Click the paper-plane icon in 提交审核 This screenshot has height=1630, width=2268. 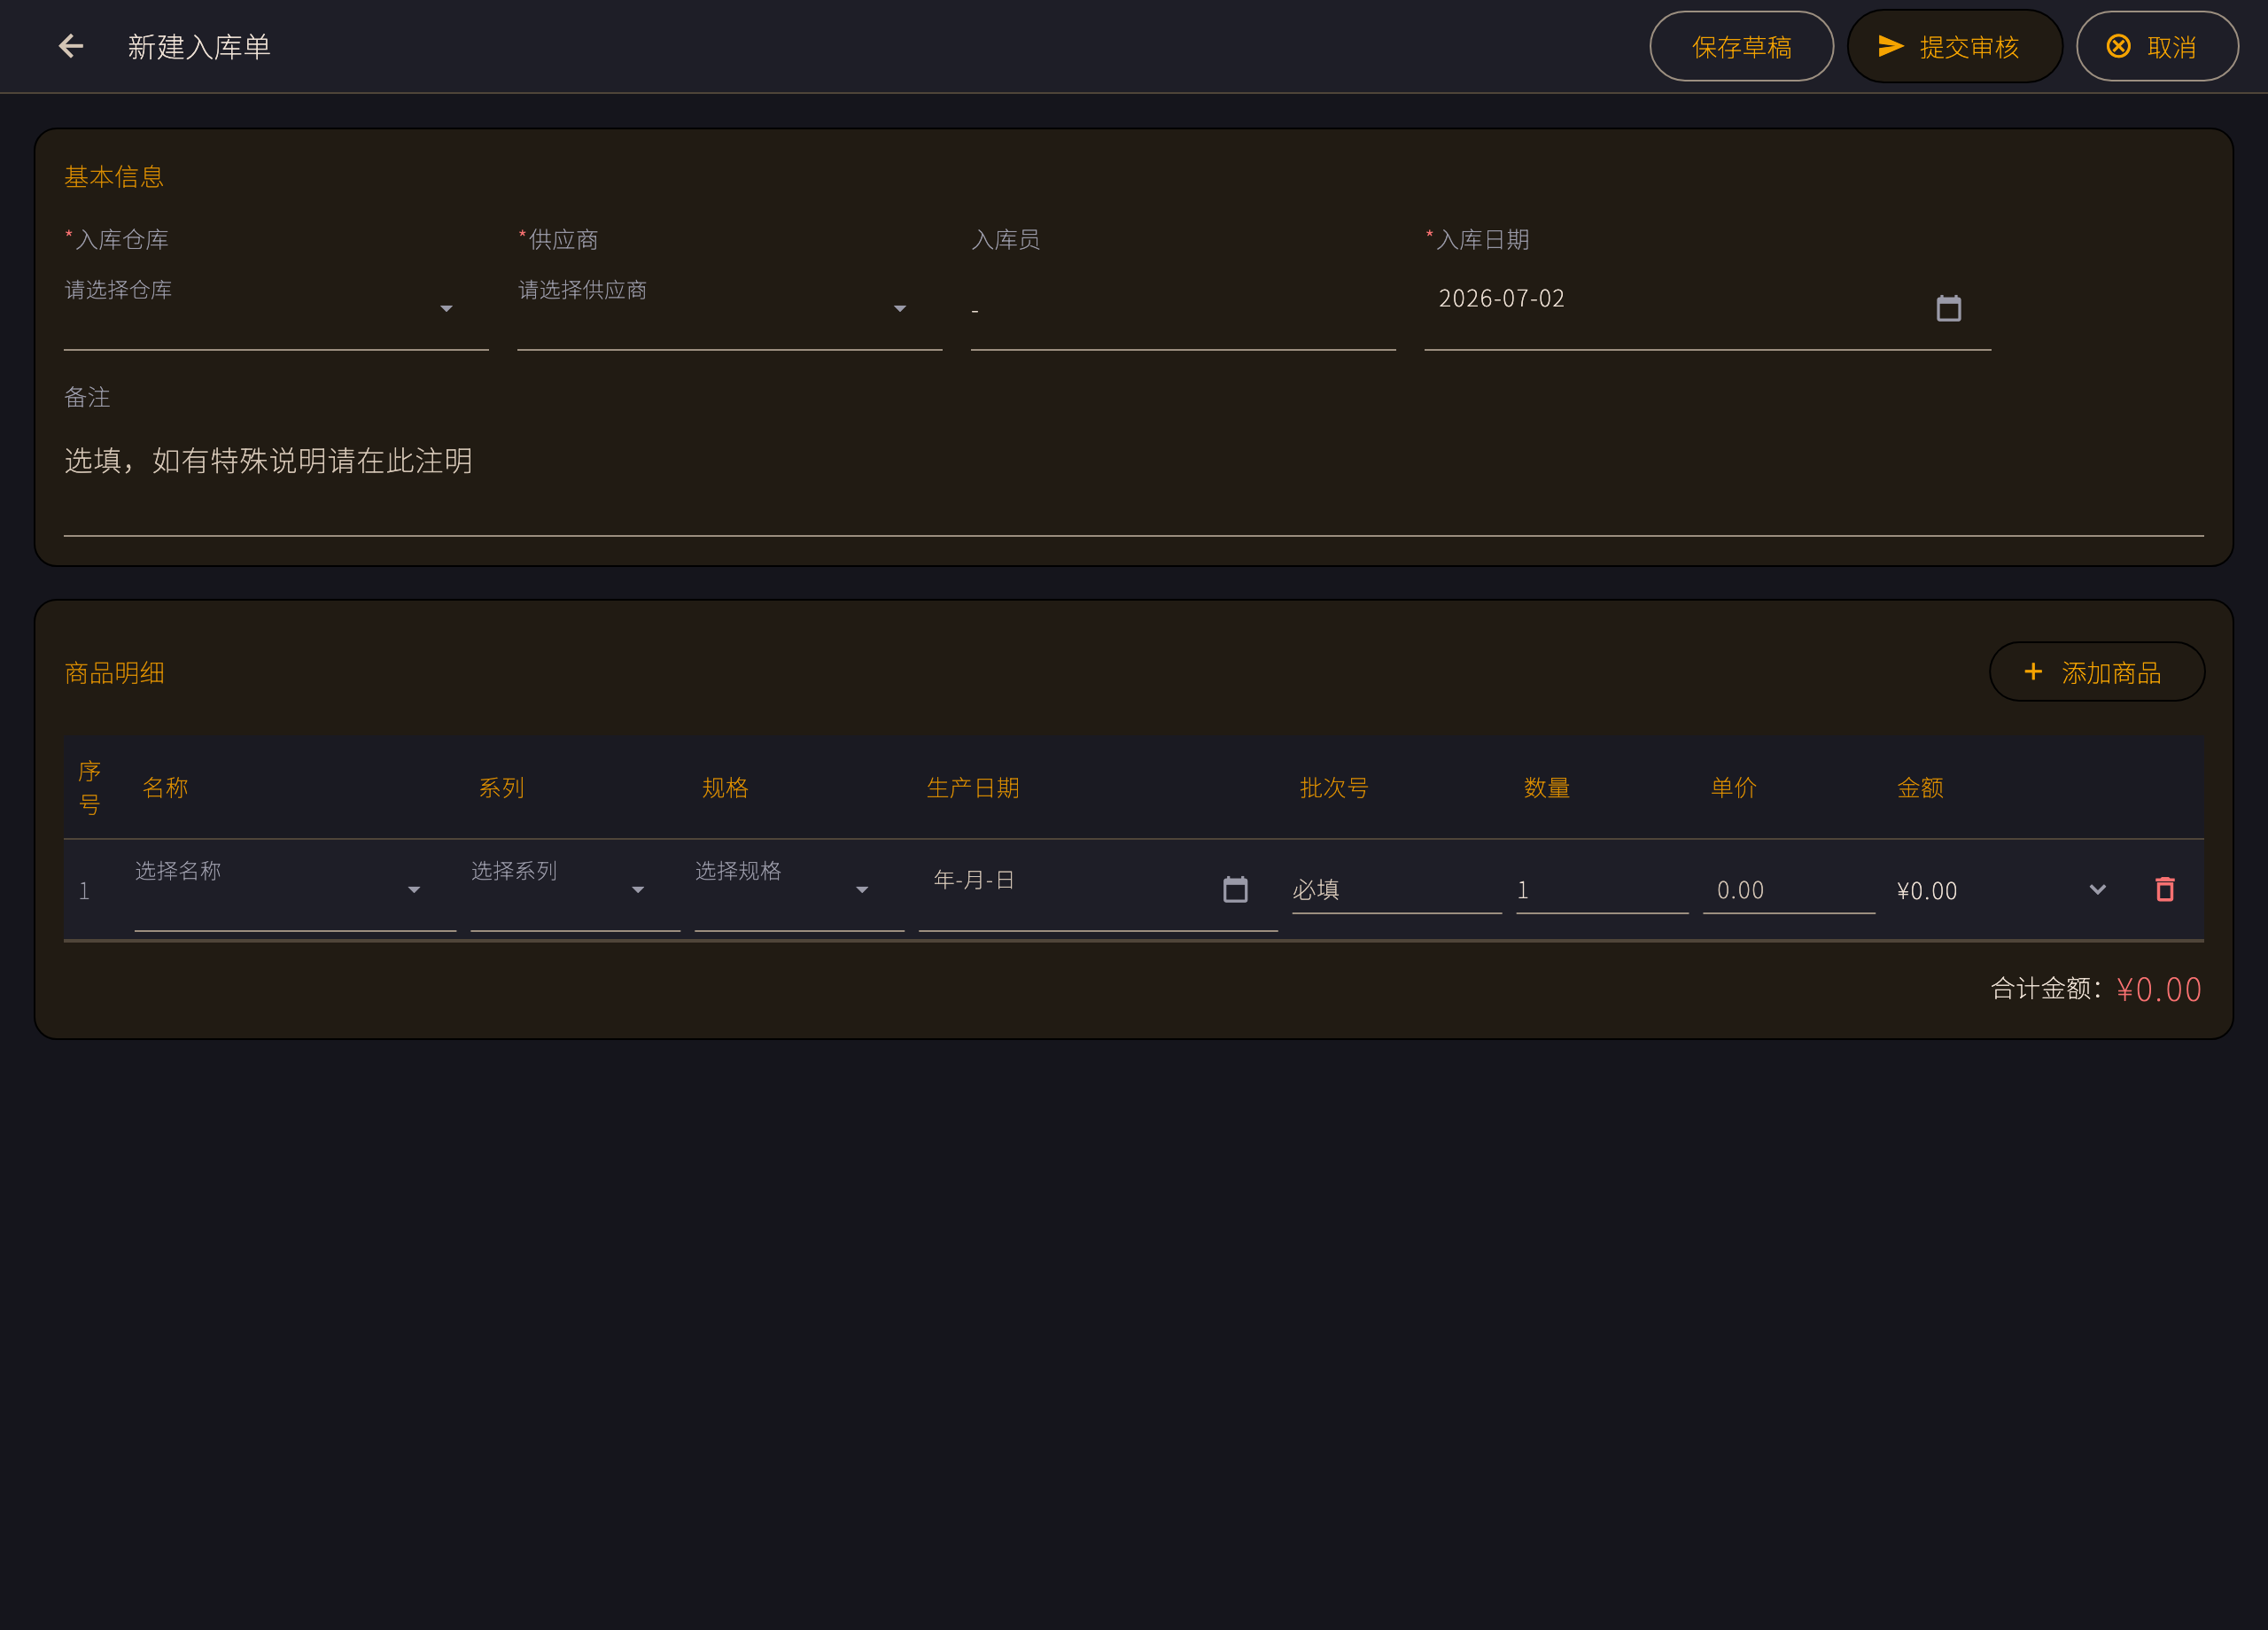[1890, 46]
